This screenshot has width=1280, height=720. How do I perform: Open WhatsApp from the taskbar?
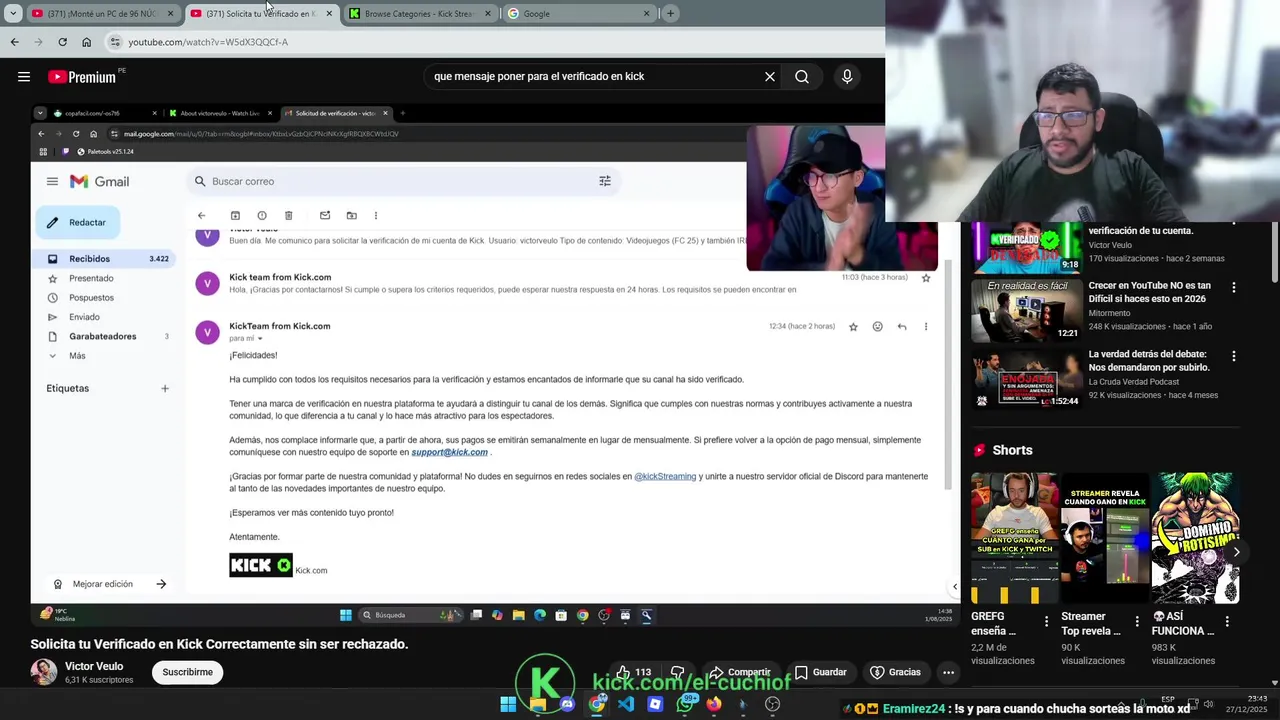pyautogui.click(x=685, y=704)
